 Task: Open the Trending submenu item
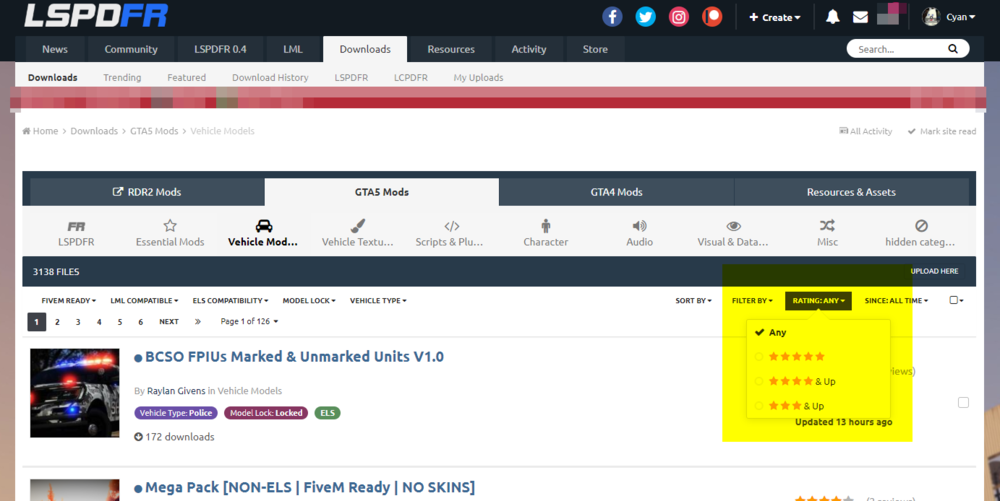tap(122, 77)
